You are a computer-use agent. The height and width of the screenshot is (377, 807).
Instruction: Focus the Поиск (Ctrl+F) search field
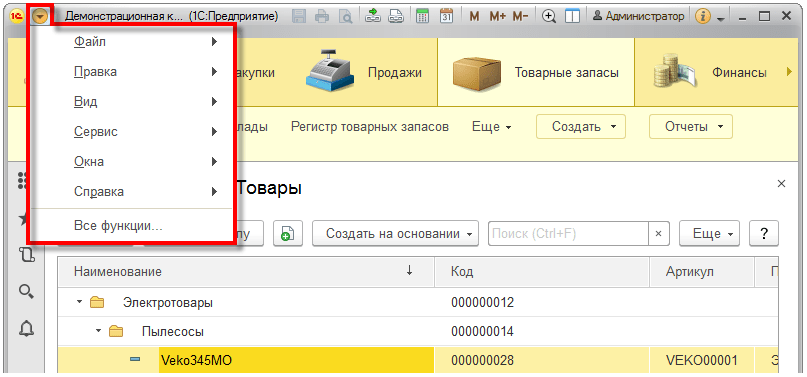(x=568, y=234)
